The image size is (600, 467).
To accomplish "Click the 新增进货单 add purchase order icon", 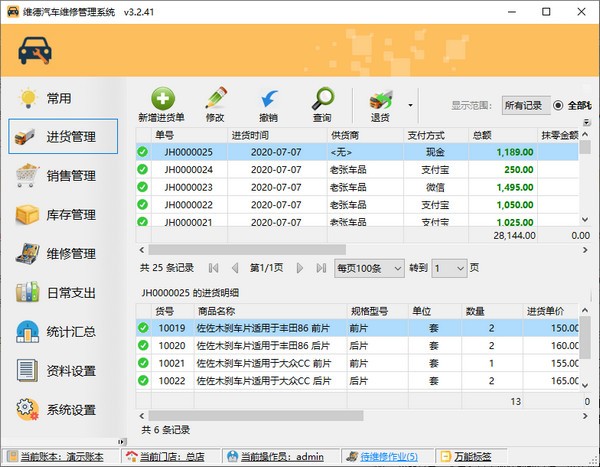I will pyautogui.click(x=163, y=100).
